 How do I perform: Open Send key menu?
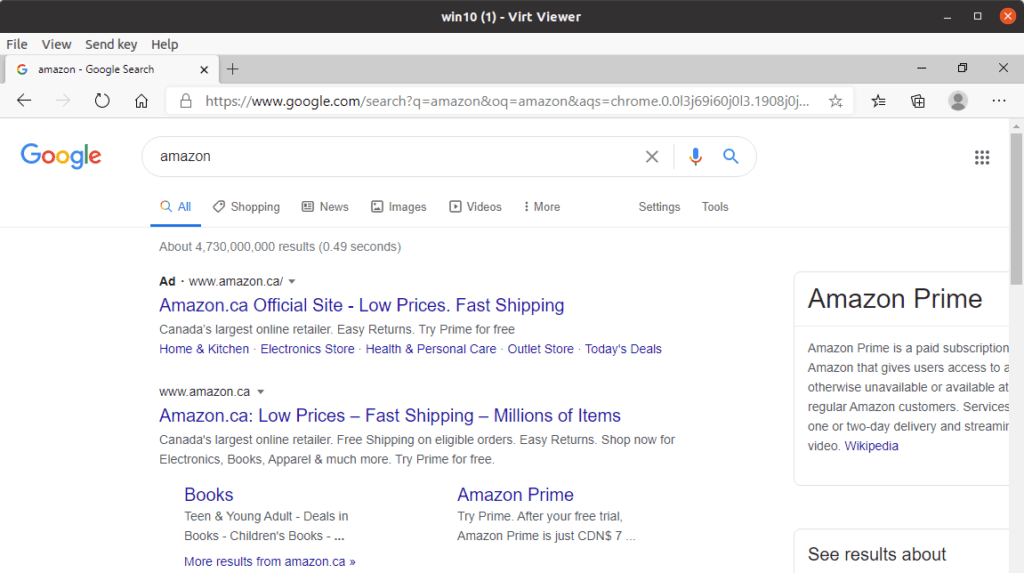click(111, 44)
